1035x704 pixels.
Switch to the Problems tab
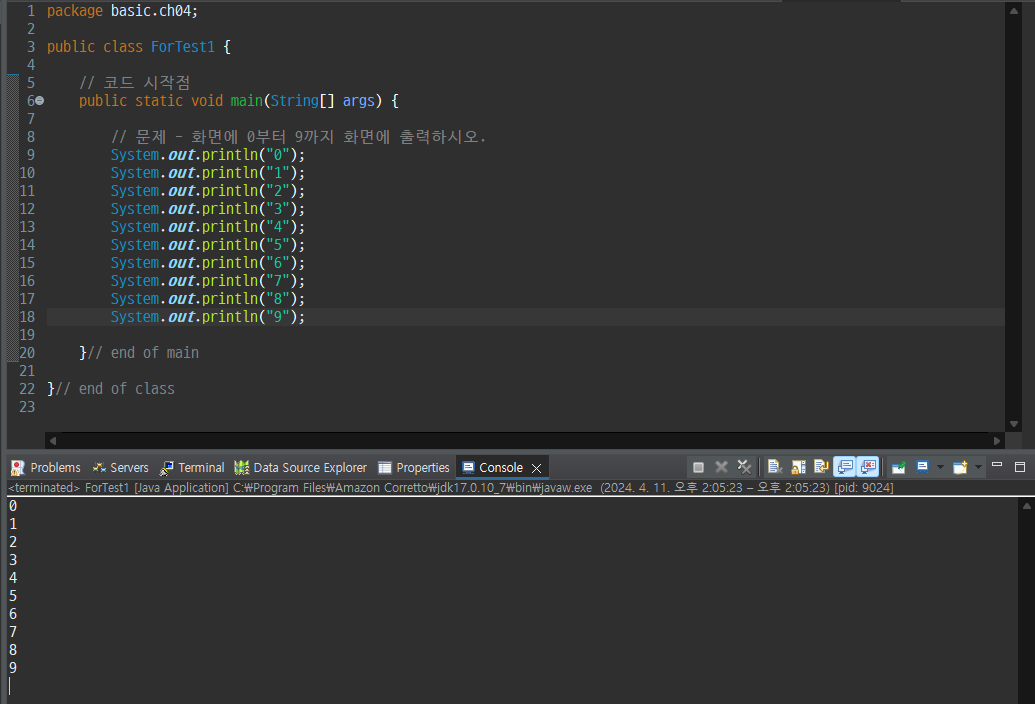coord(46,467)
